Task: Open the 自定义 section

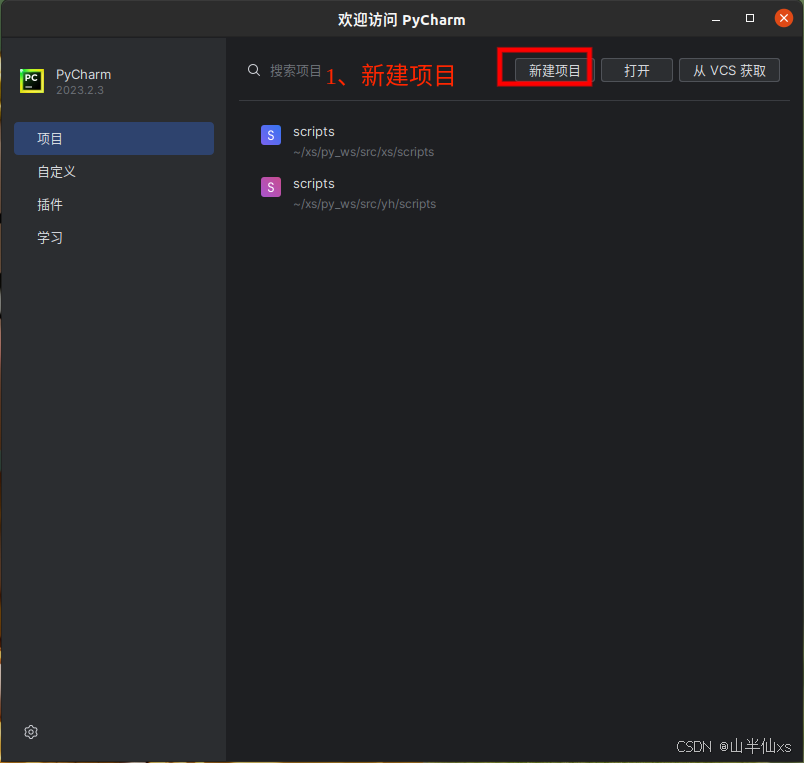Action: (114, 172)
